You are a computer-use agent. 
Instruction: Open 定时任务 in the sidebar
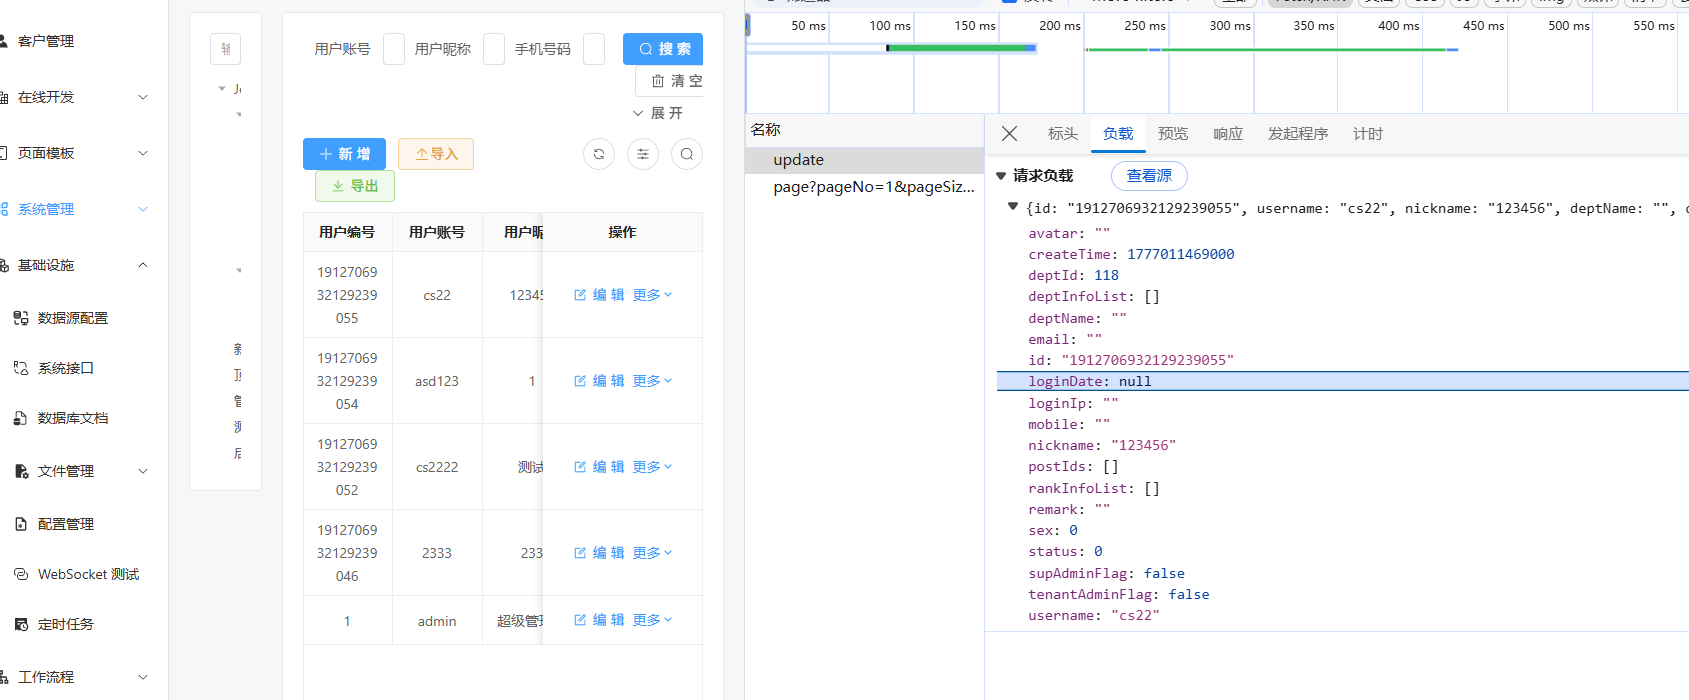[65, 624]
